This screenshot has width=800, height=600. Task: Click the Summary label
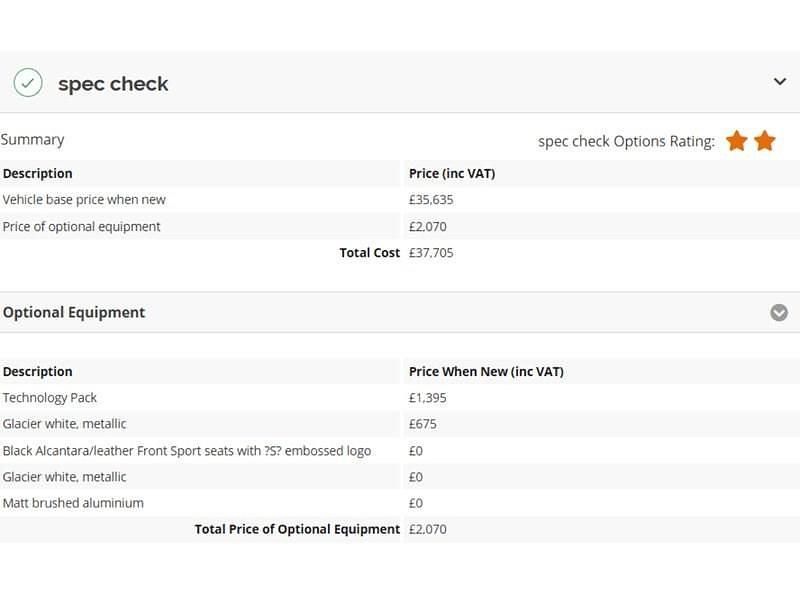coord(32,140)
